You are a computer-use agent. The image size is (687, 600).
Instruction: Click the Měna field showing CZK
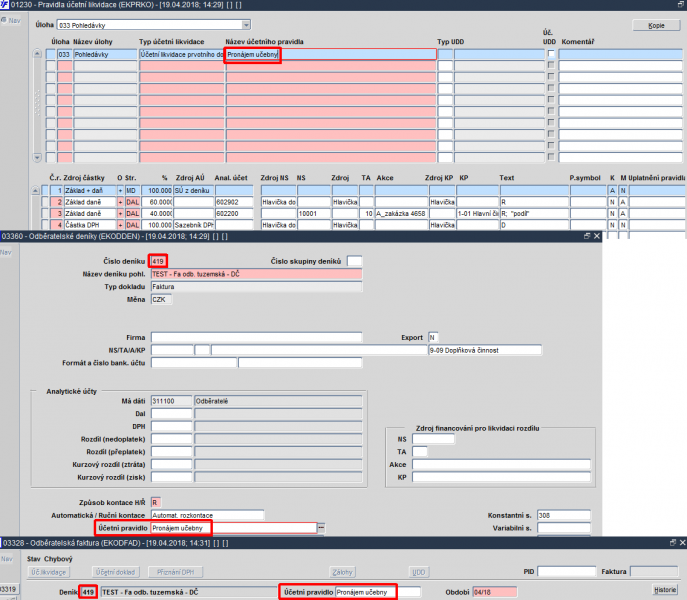coord(161,299)
